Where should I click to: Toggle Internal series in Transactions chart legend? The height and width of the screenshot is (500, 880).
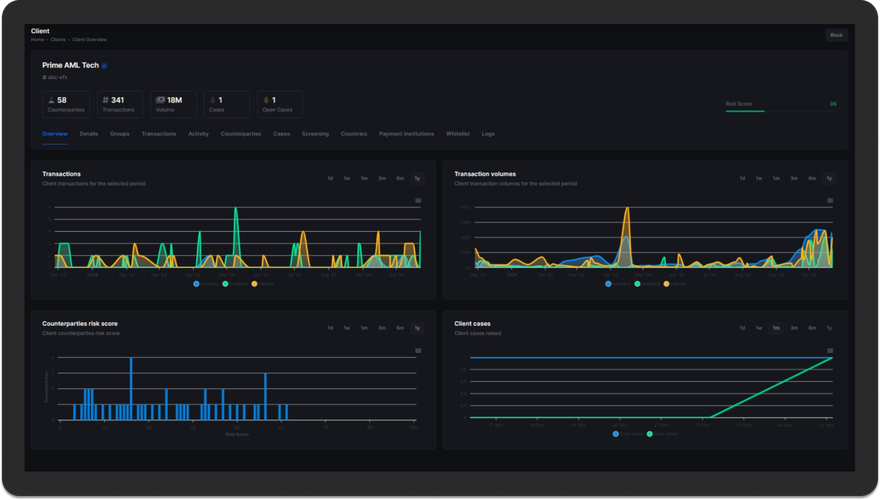(263, 284)
